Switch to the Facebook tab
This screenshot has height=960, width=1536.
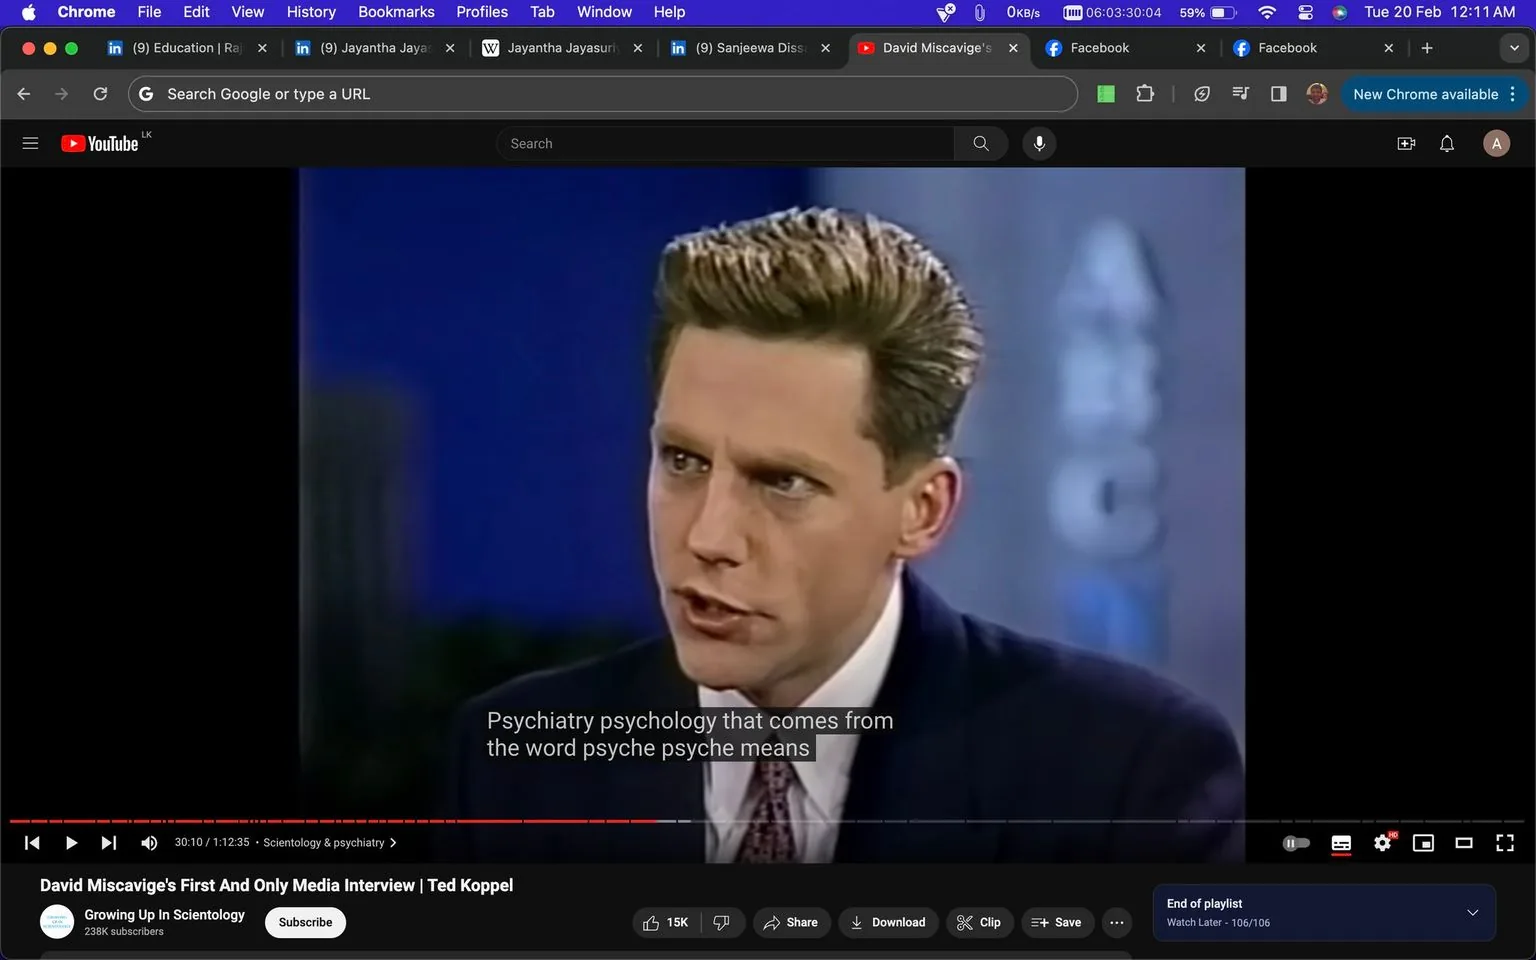(x=1100, y=47)
